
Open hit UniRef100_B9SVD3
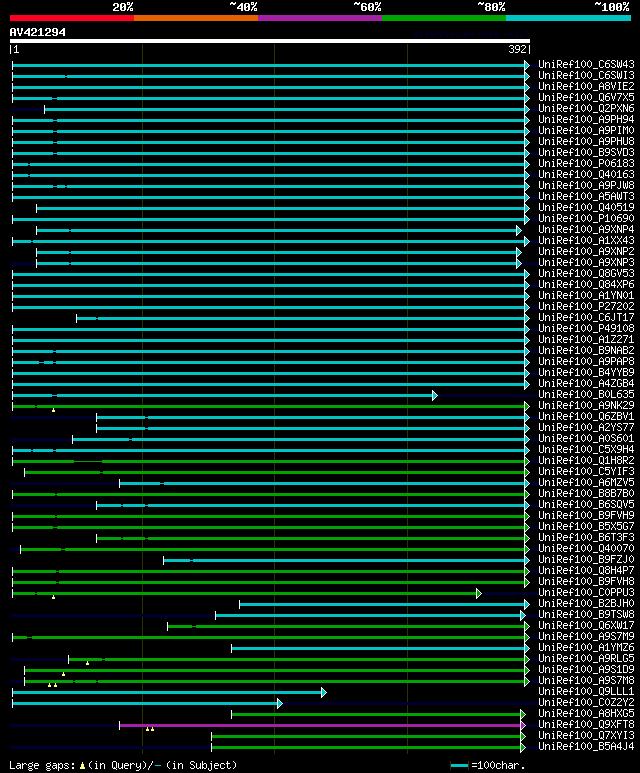point(586,152)
